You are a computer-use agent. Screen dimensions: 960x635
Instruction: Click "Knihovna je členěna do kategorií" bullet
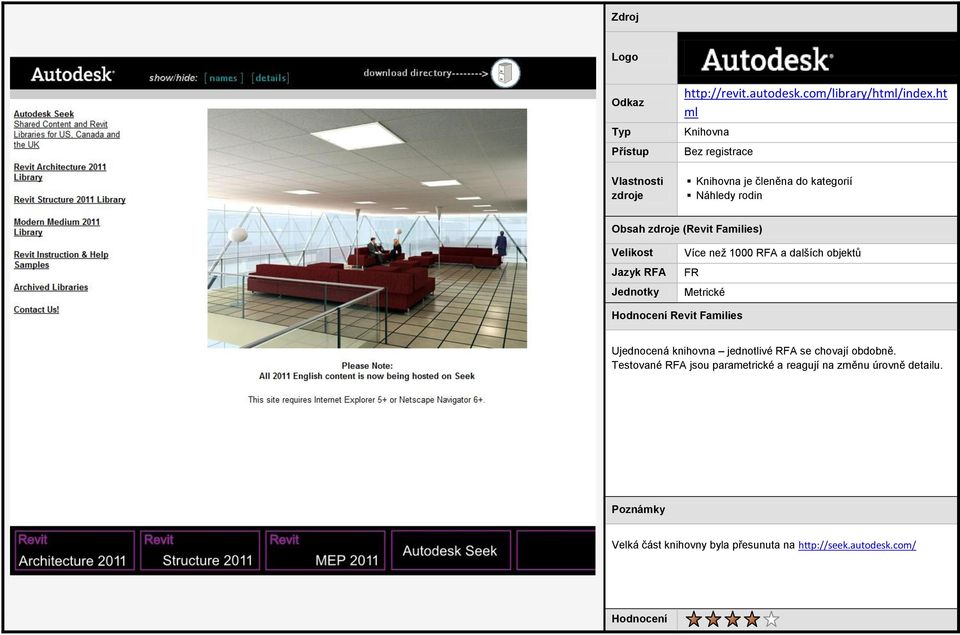click(x=774, y=181)
